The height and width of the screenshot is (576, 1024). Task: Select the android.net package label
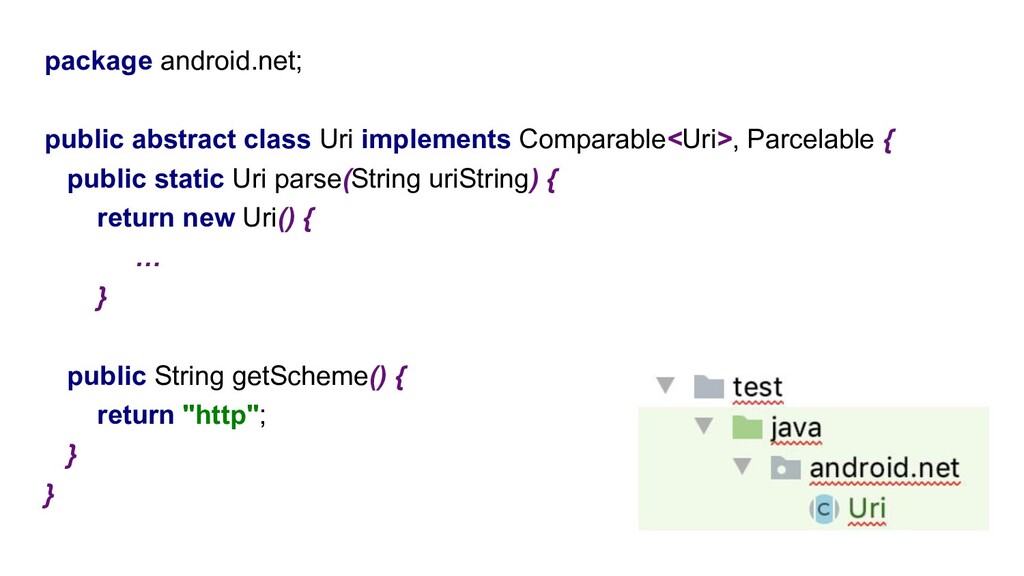884,468
